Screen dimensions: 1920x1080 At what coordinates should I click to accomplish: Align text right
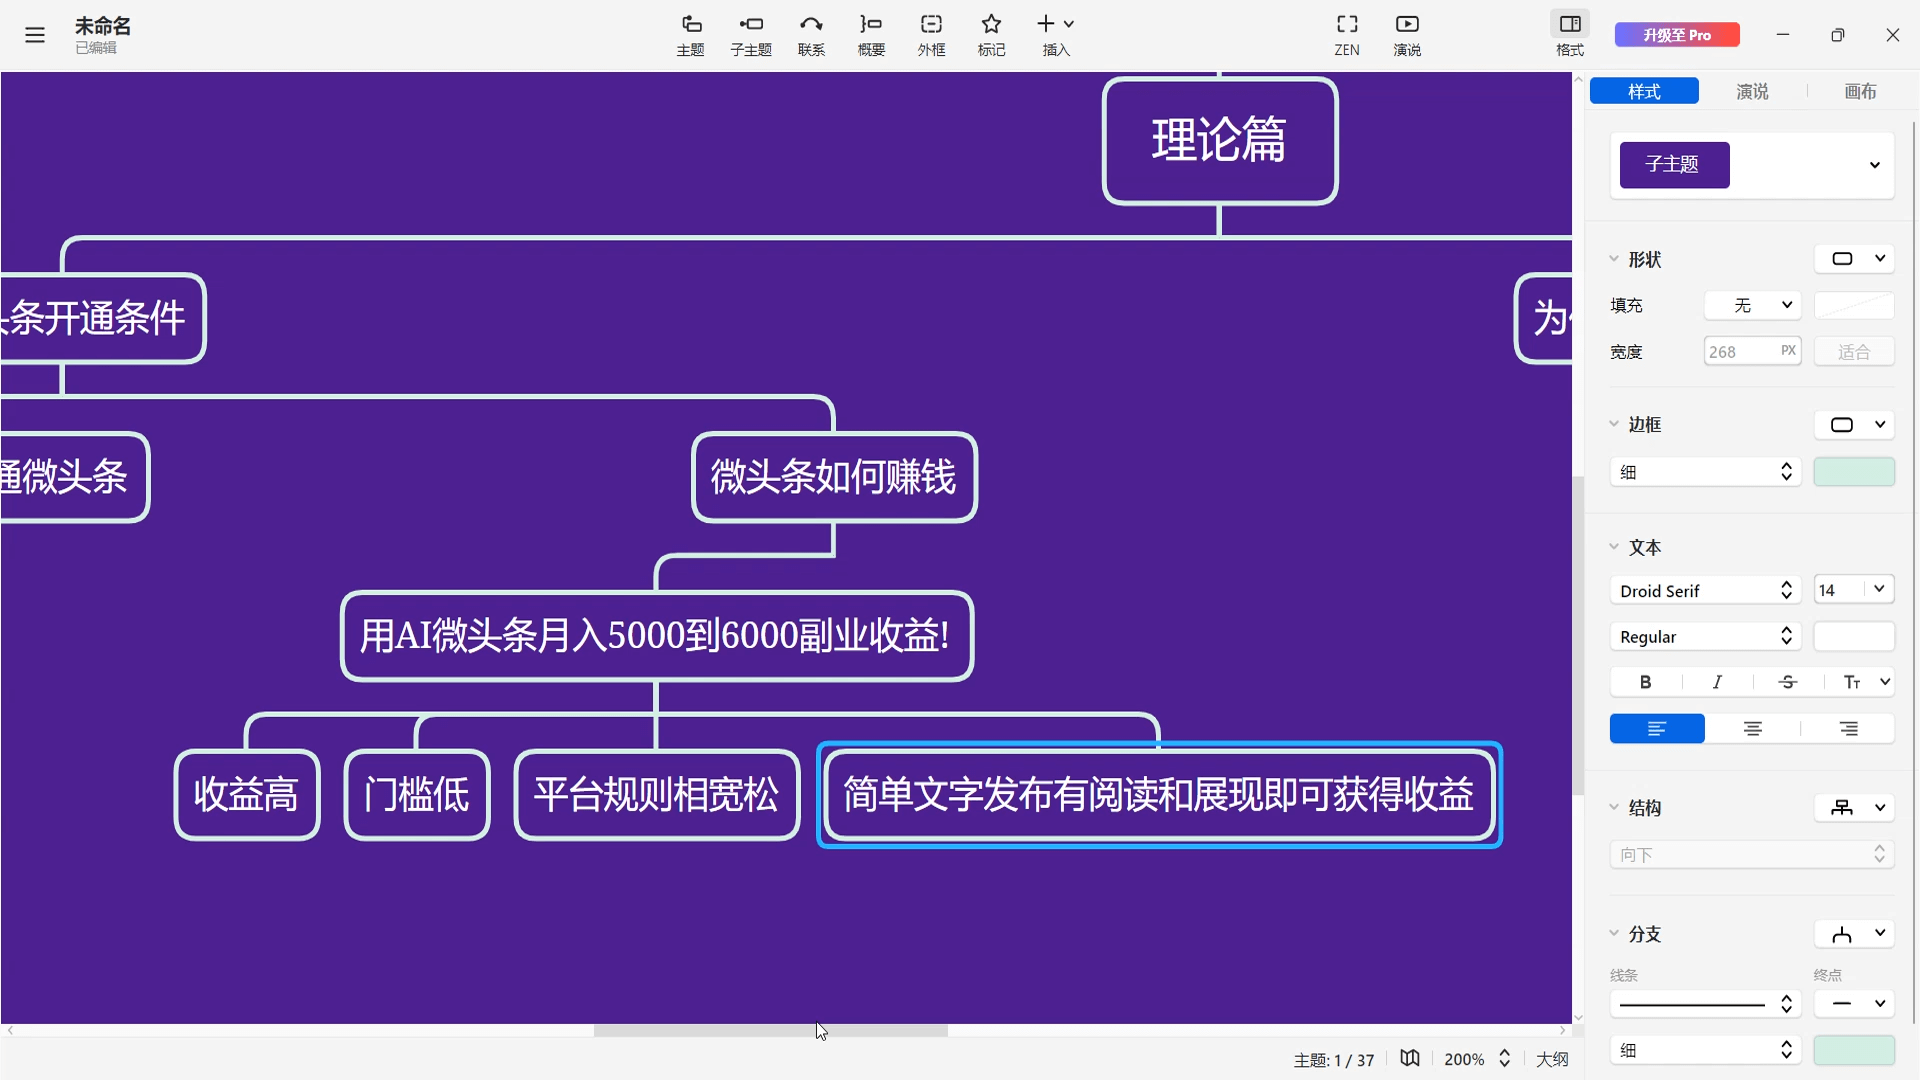(1848, 728)
